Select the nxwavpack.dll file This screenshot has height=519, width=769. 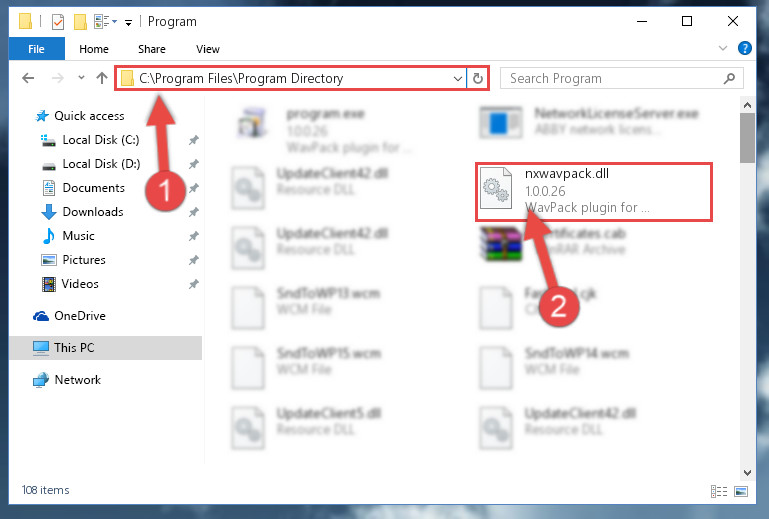click(593, 192)
